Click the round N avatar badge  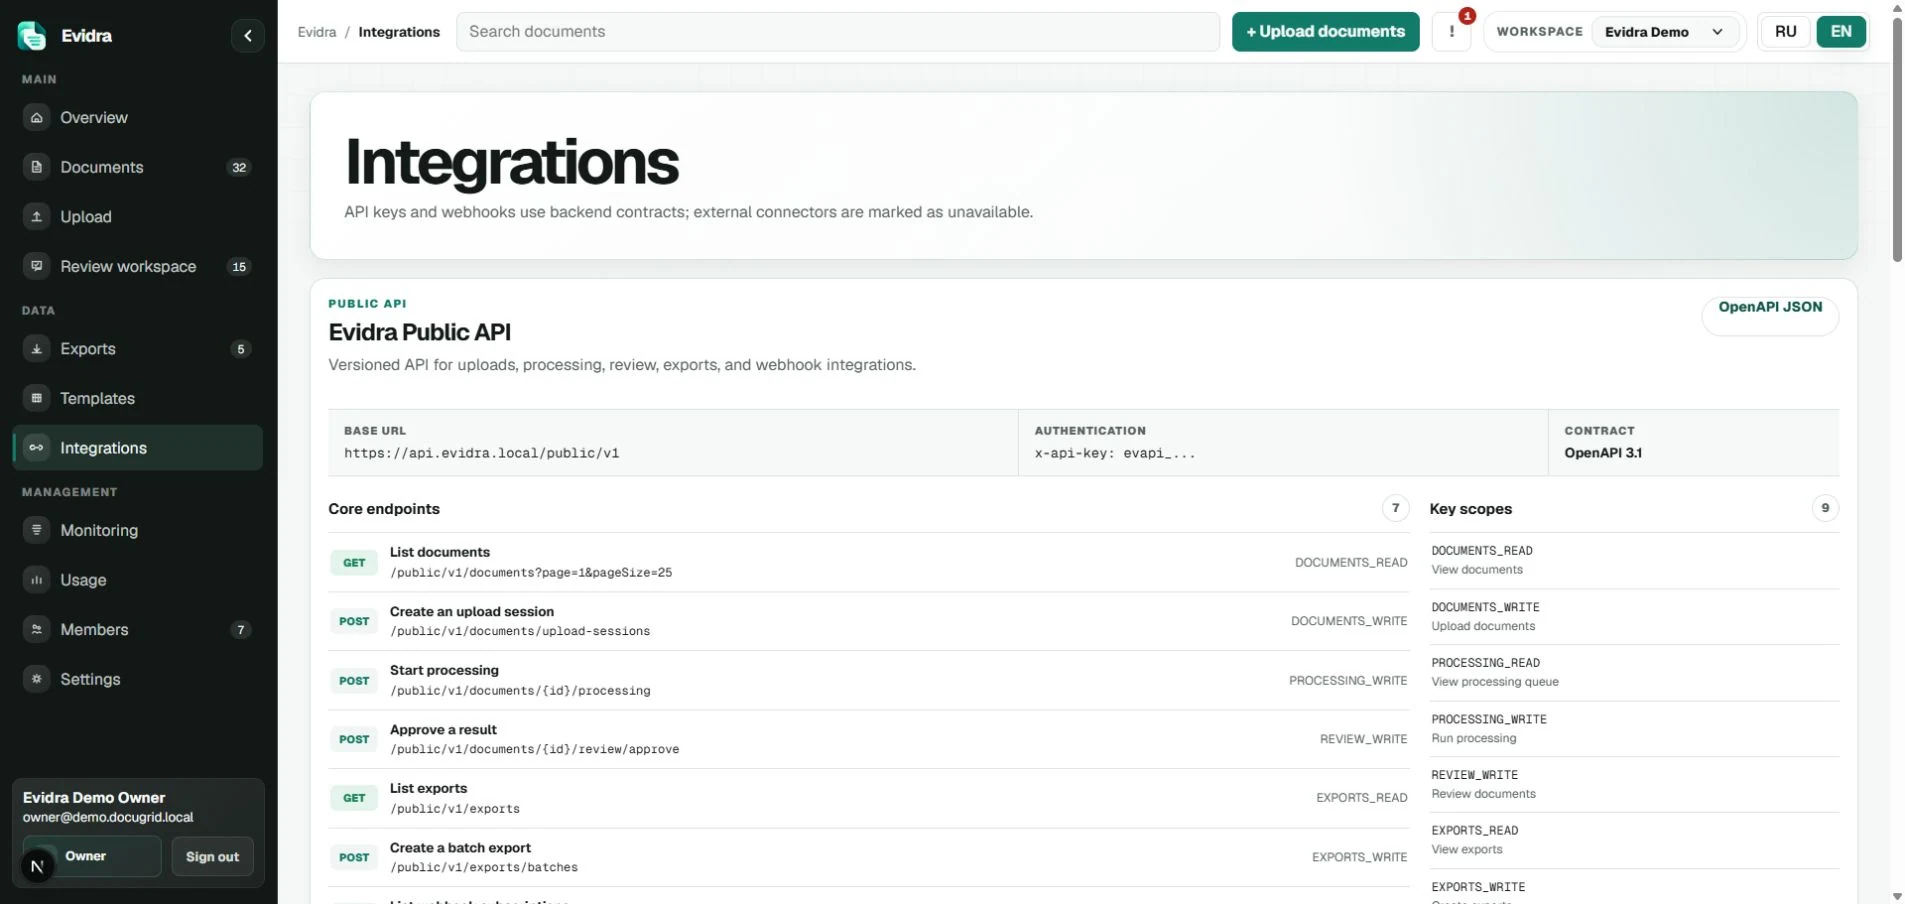click(x=37, y=866)
